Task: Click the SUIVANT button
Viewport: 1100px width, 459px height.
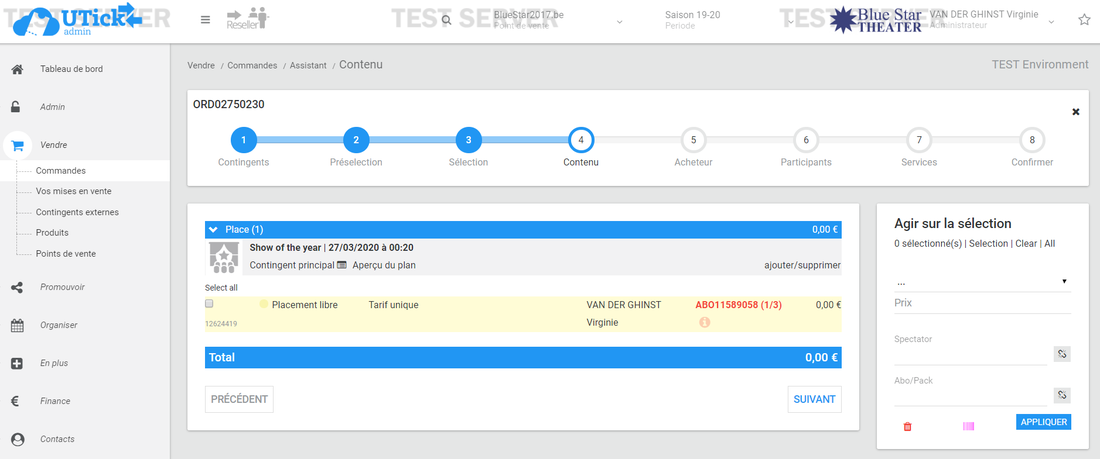Action: (814, 399)
